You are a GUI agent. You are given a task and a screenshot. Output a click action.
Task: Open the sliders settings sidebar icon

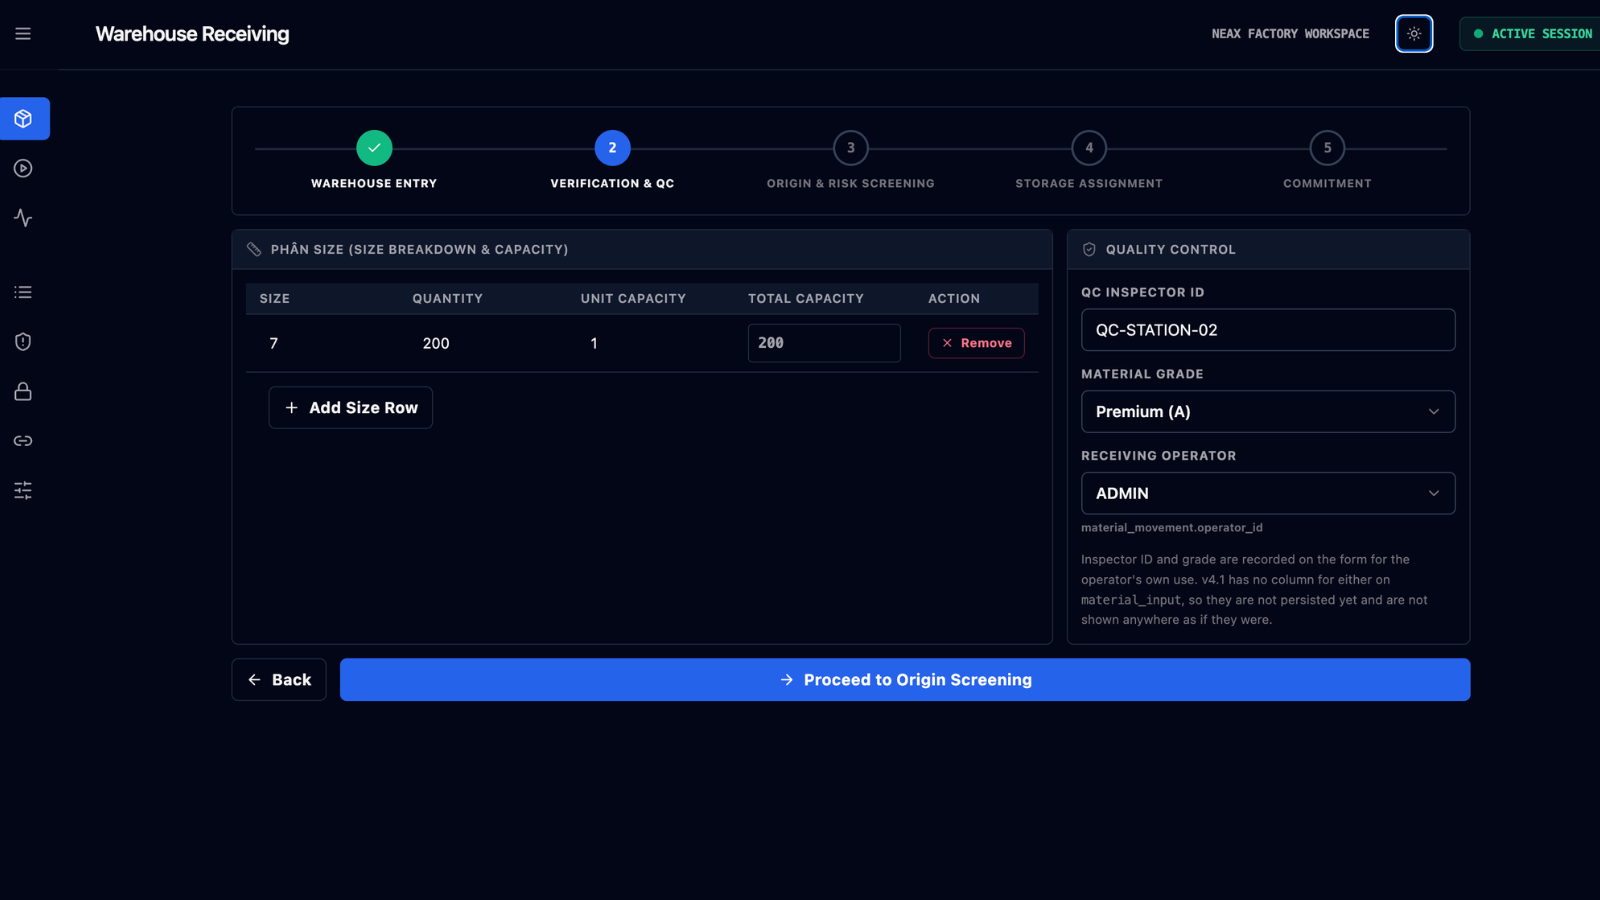[x=23, y=490]
